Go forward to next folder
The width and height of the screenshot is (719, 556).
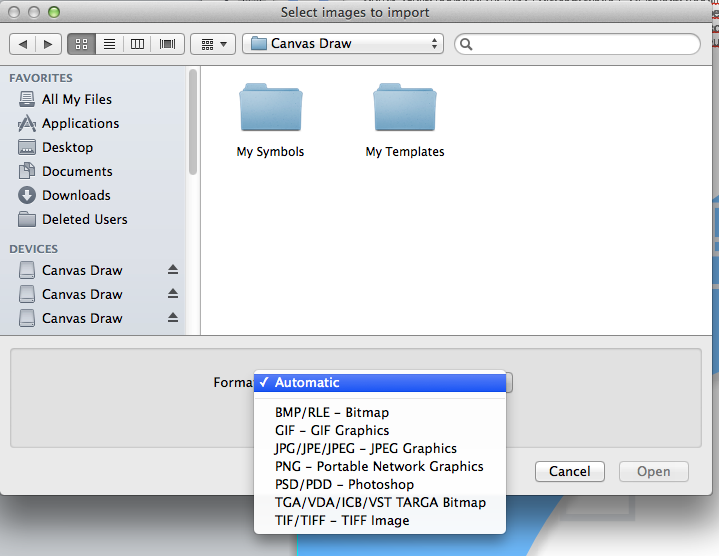[48, 44]
